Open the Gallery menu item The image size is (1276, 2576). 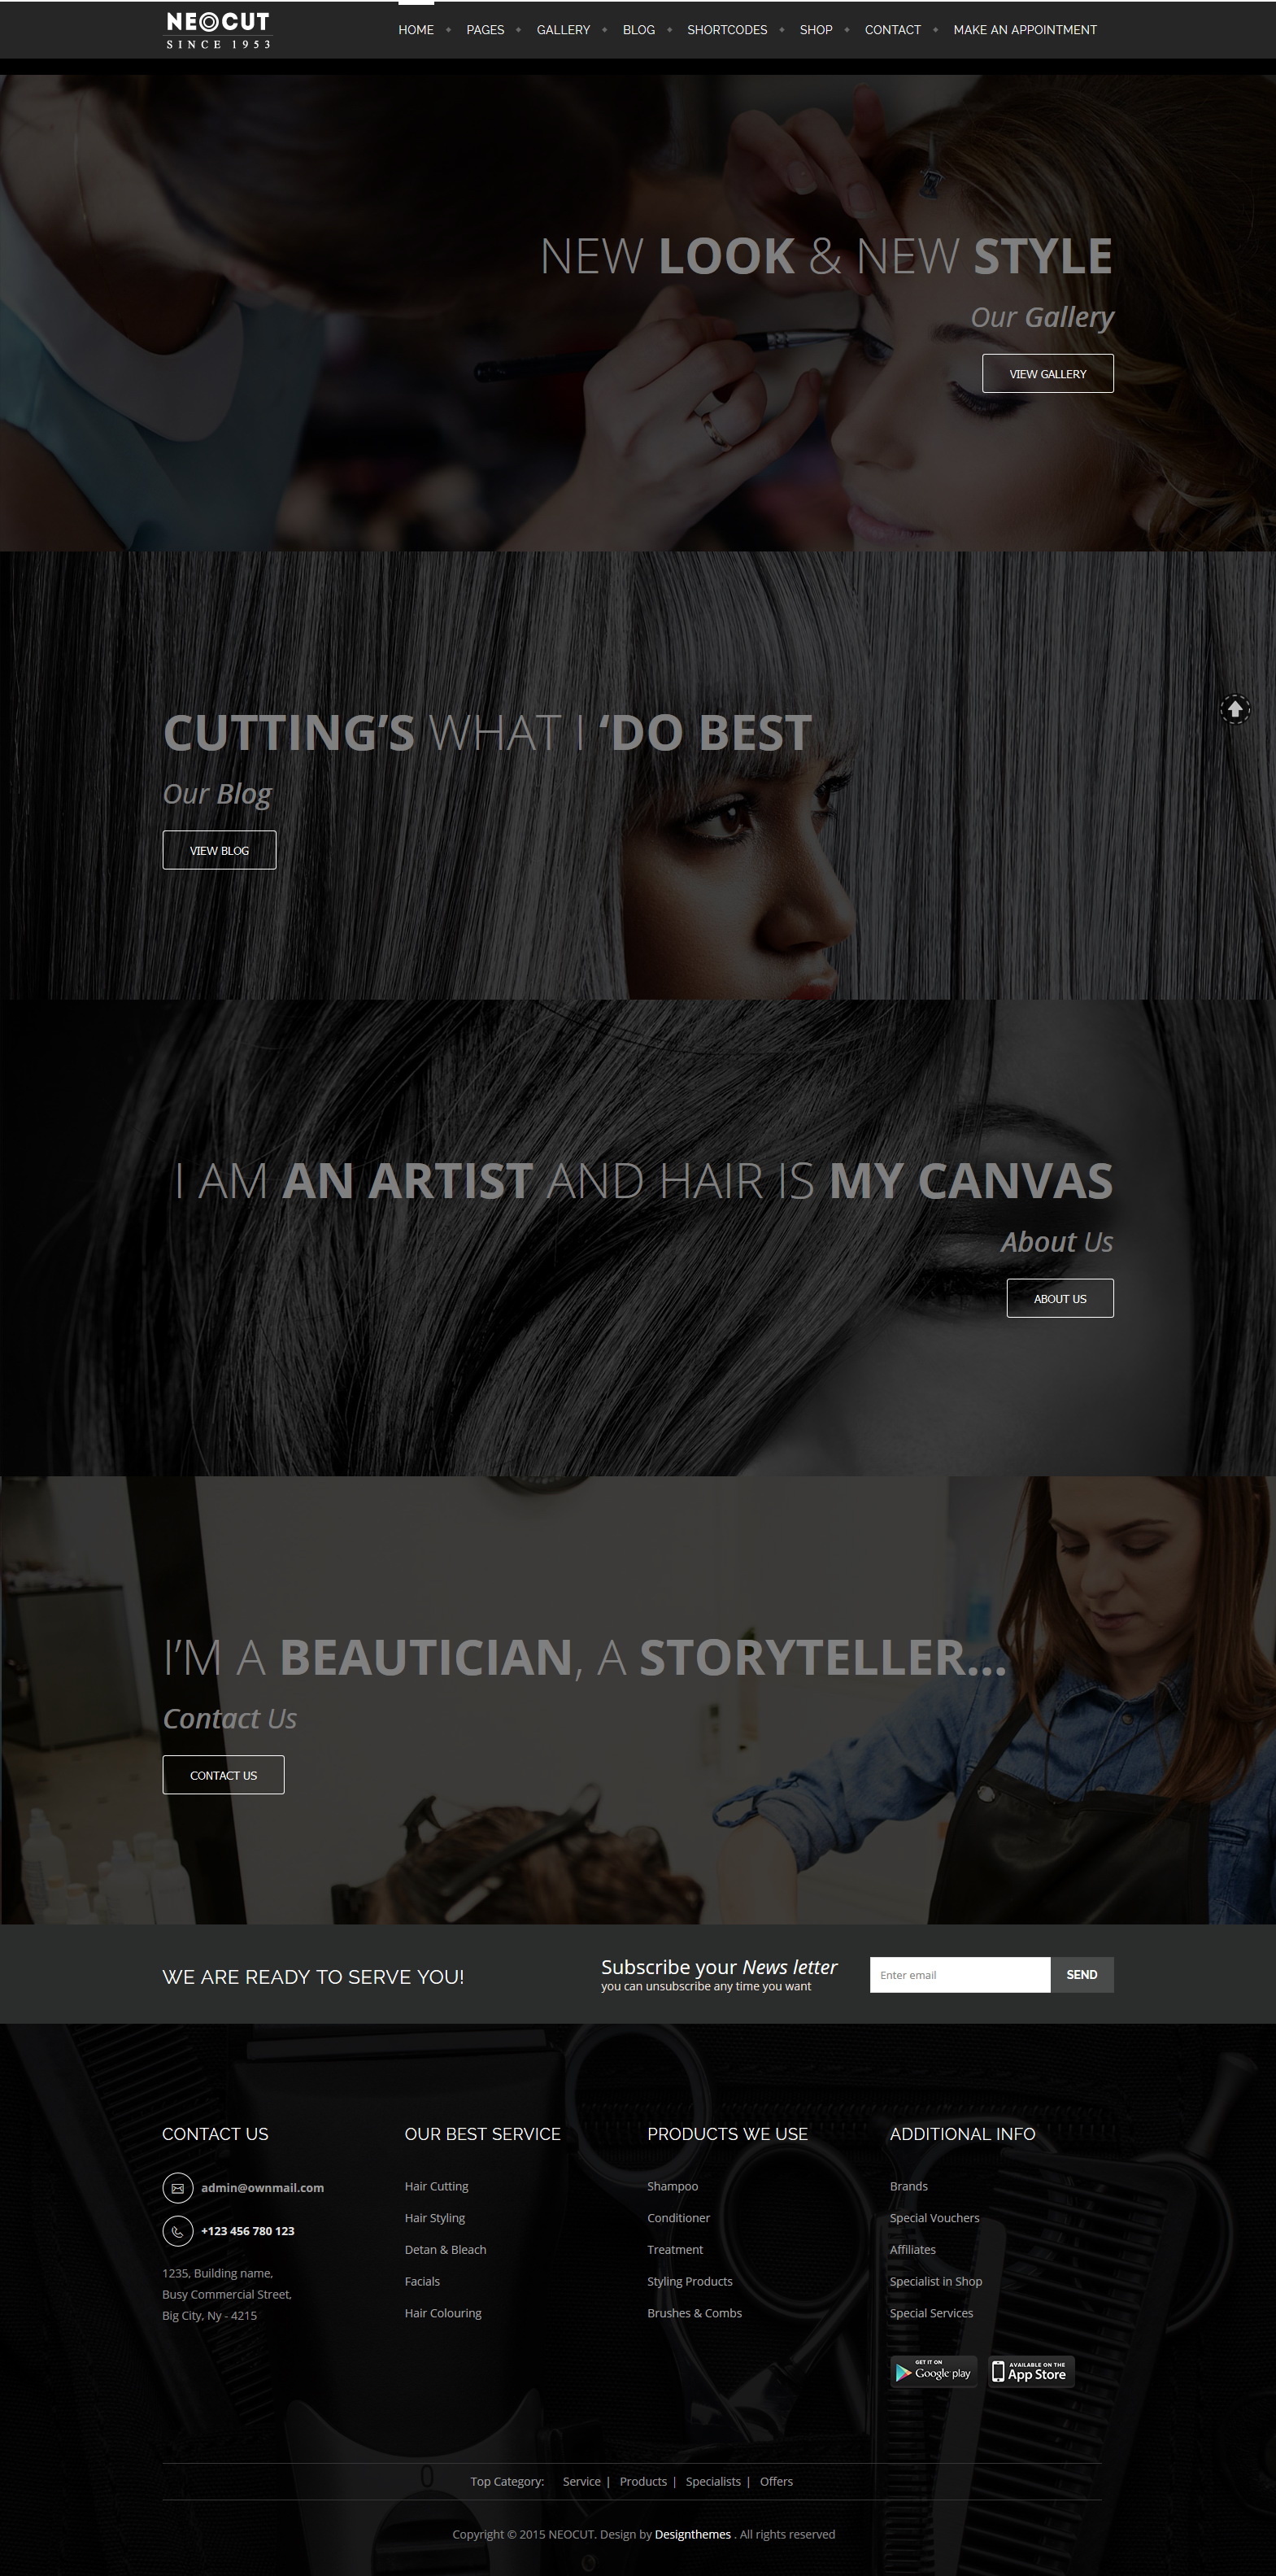(x=563, y=30)
